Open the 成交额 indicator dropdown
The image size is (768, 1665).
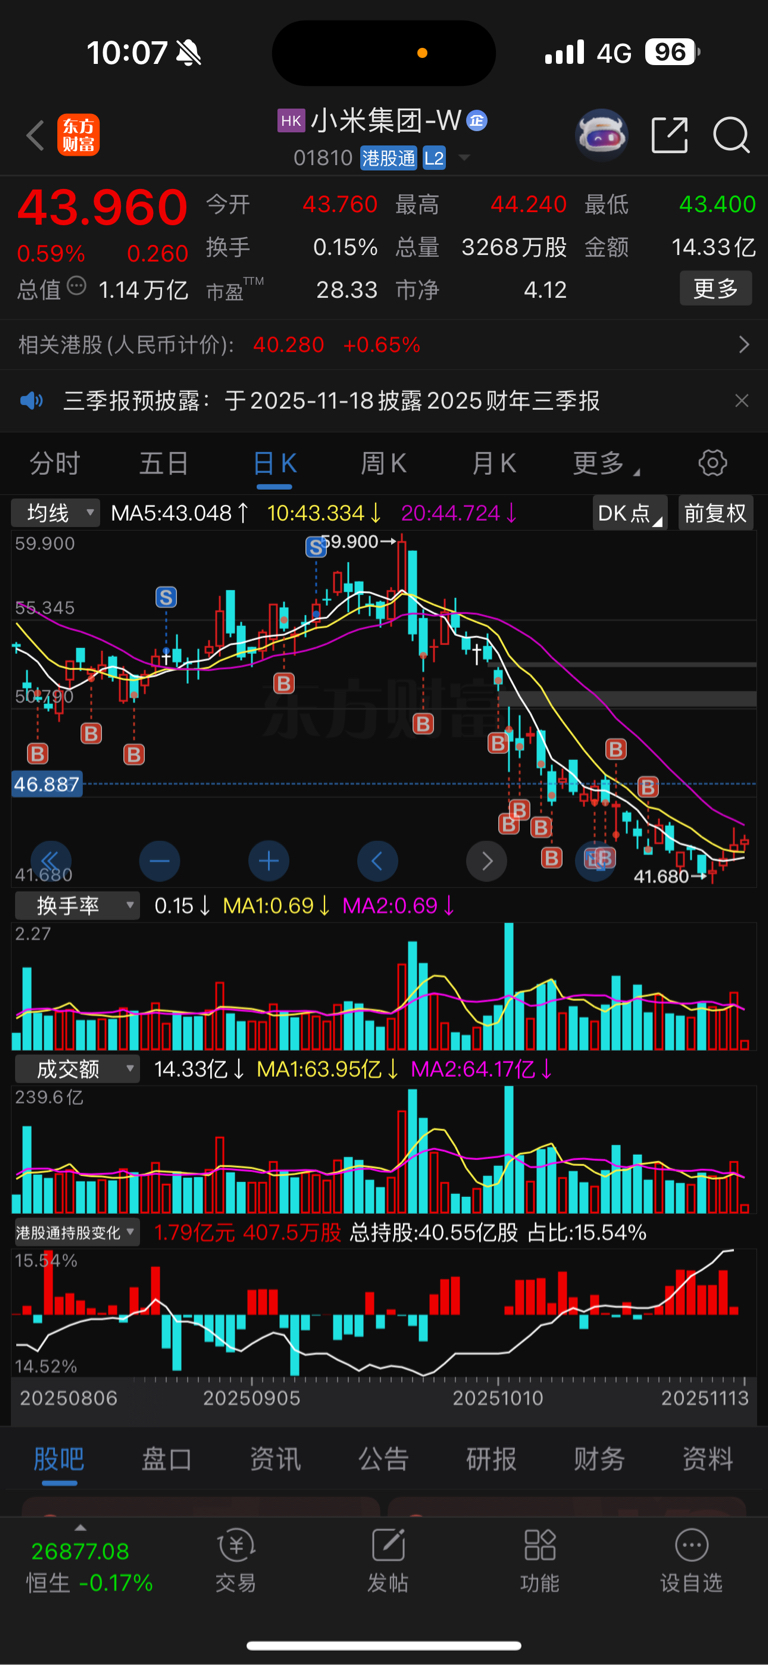[77, 1069]
